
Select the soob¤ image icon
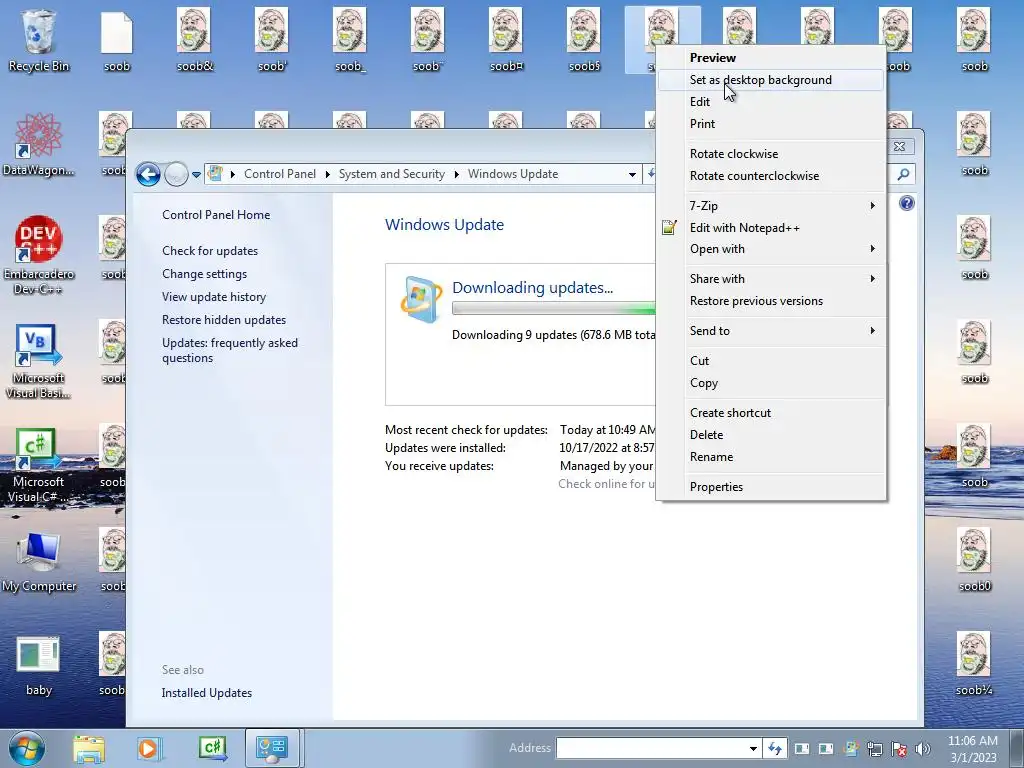[x=506, y=40]
